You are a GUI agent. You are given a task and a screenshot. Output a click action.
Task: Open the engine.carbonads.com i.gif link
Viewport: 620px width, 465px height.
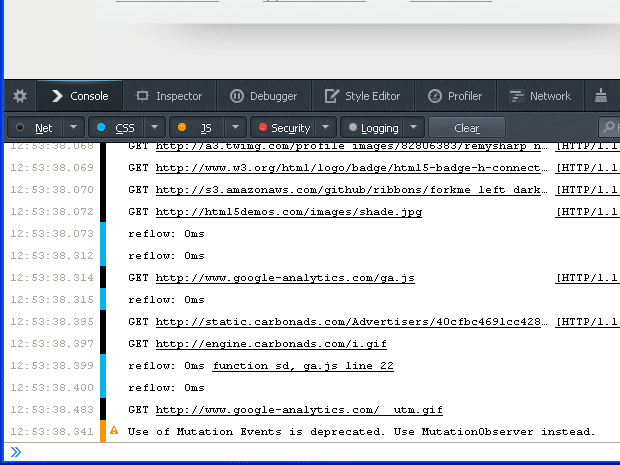click(x=271, y=344)
